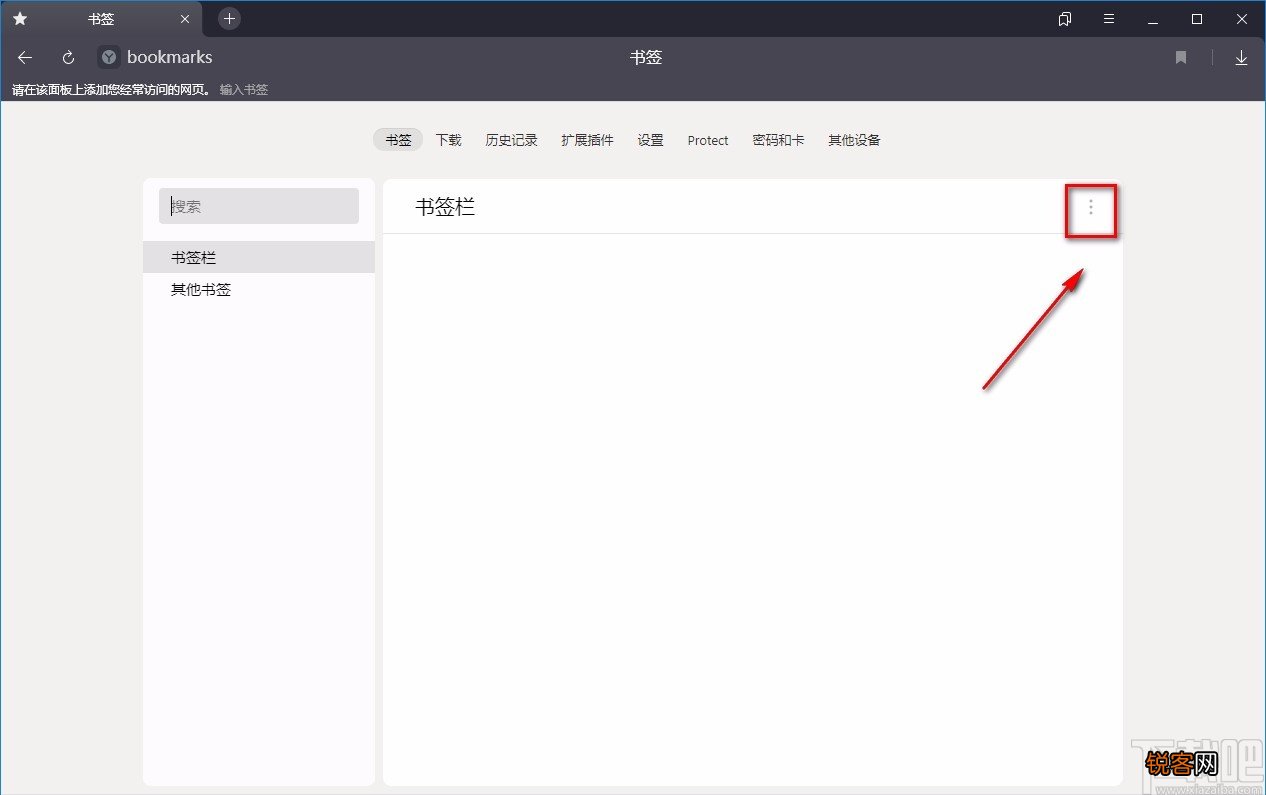This screenshot has width=1266, height=795.
Task: Select the 其他书签 folder in the sidebar
Action: click(x=259, y=290)
